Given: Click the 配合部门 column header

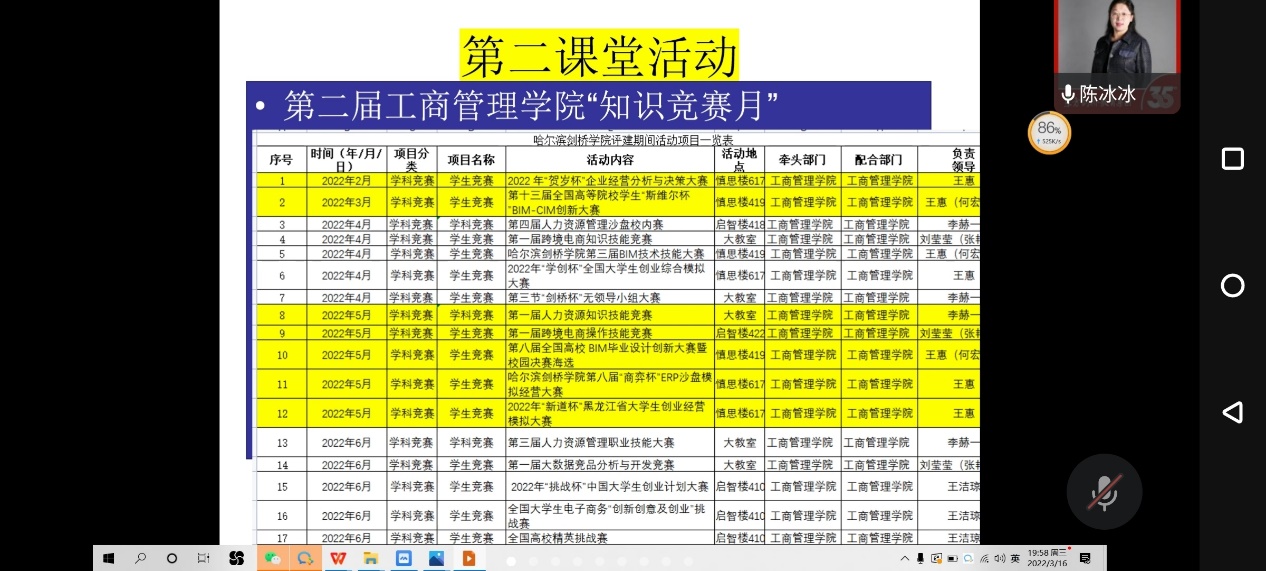Looking at the screenshot, I should coord(878,159).
